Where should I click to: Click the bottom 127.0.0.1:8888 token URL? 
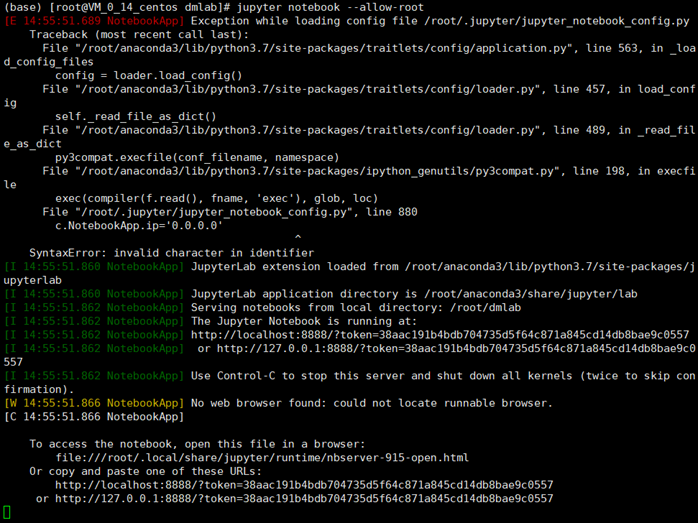[304, 499]
